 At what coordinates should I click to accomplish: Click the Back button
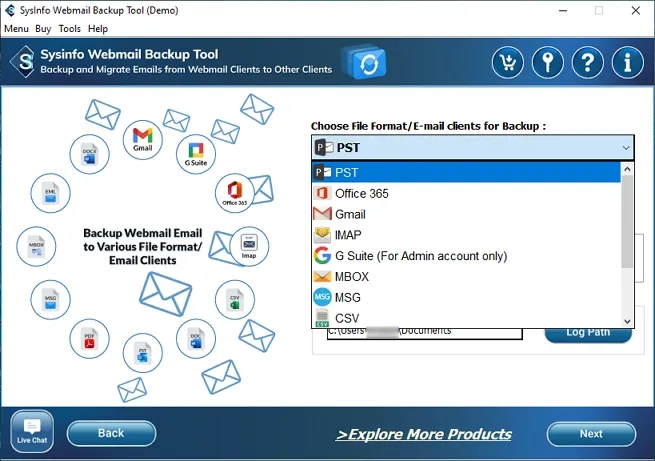coord(111,433)
